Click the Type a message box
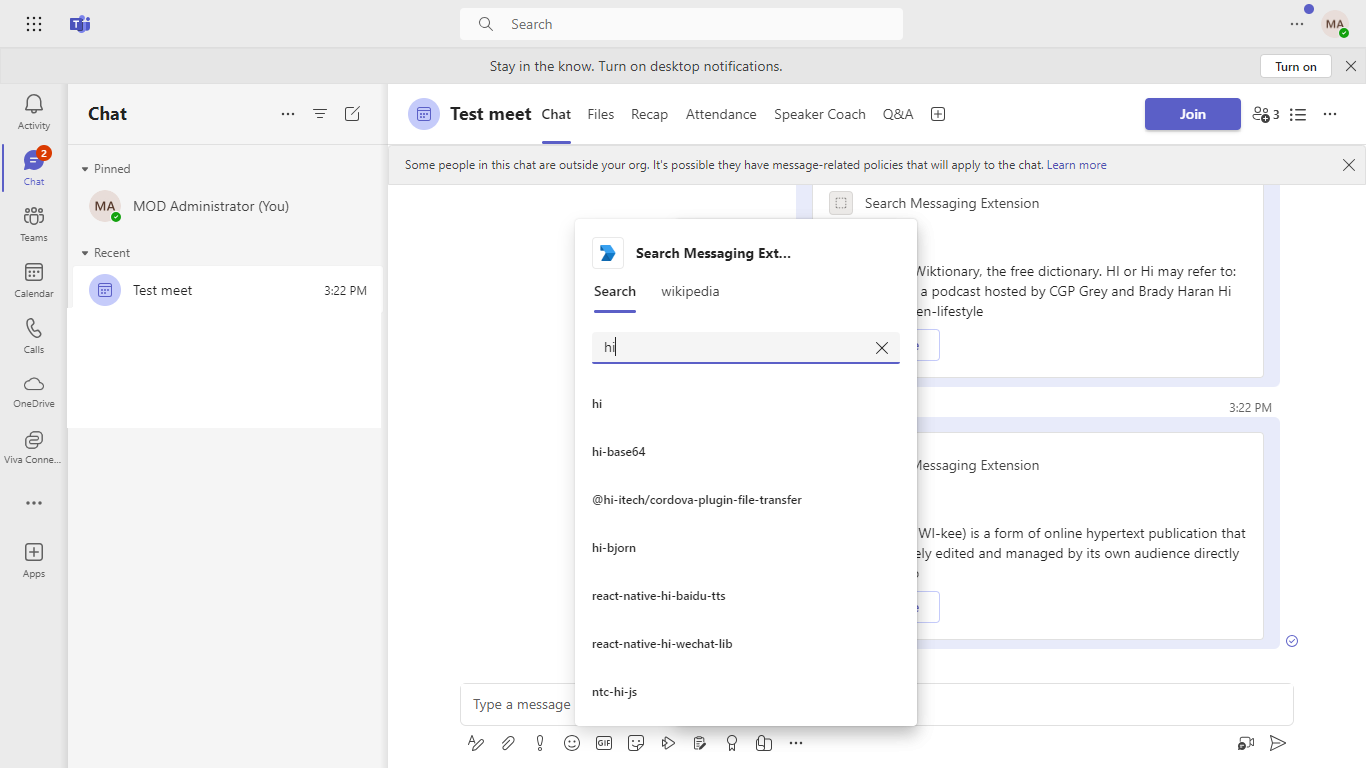The height and width of the screenshot is (768, 1366). (x=876, y=704)
